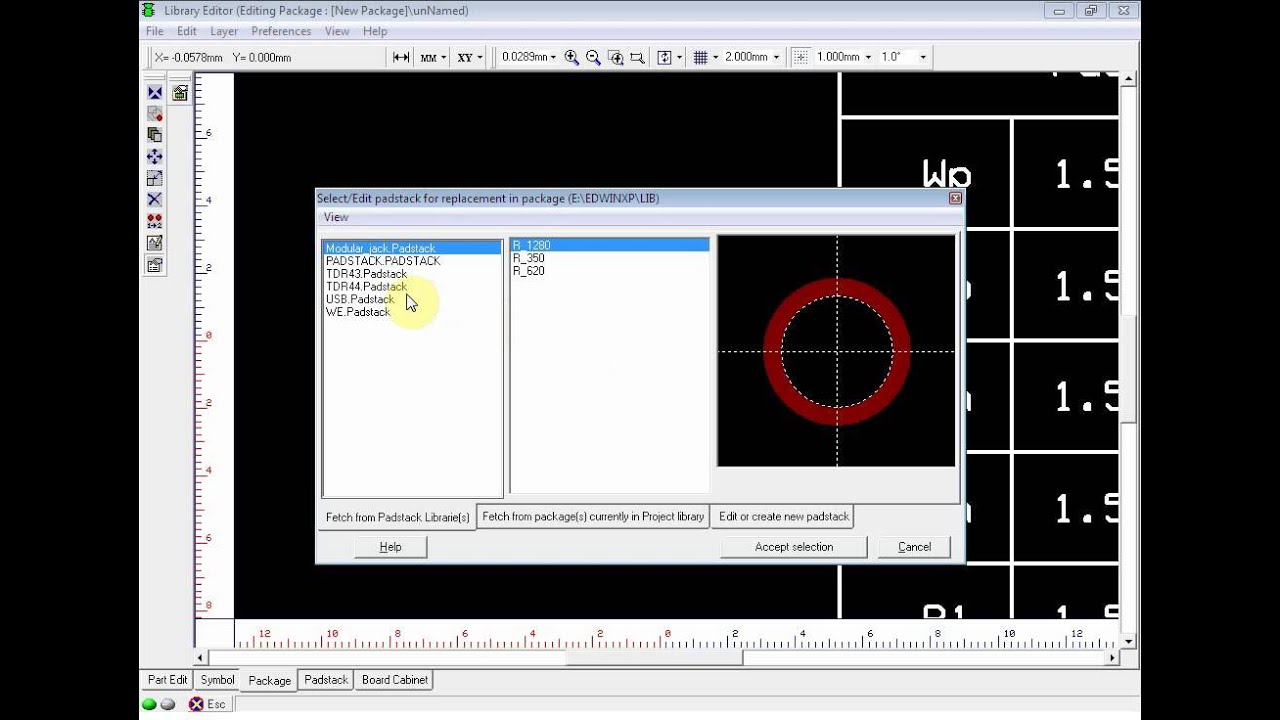This screenshot has width=1280, height=720.
Task: Open the Preferences menu
Action: (281, 31)
